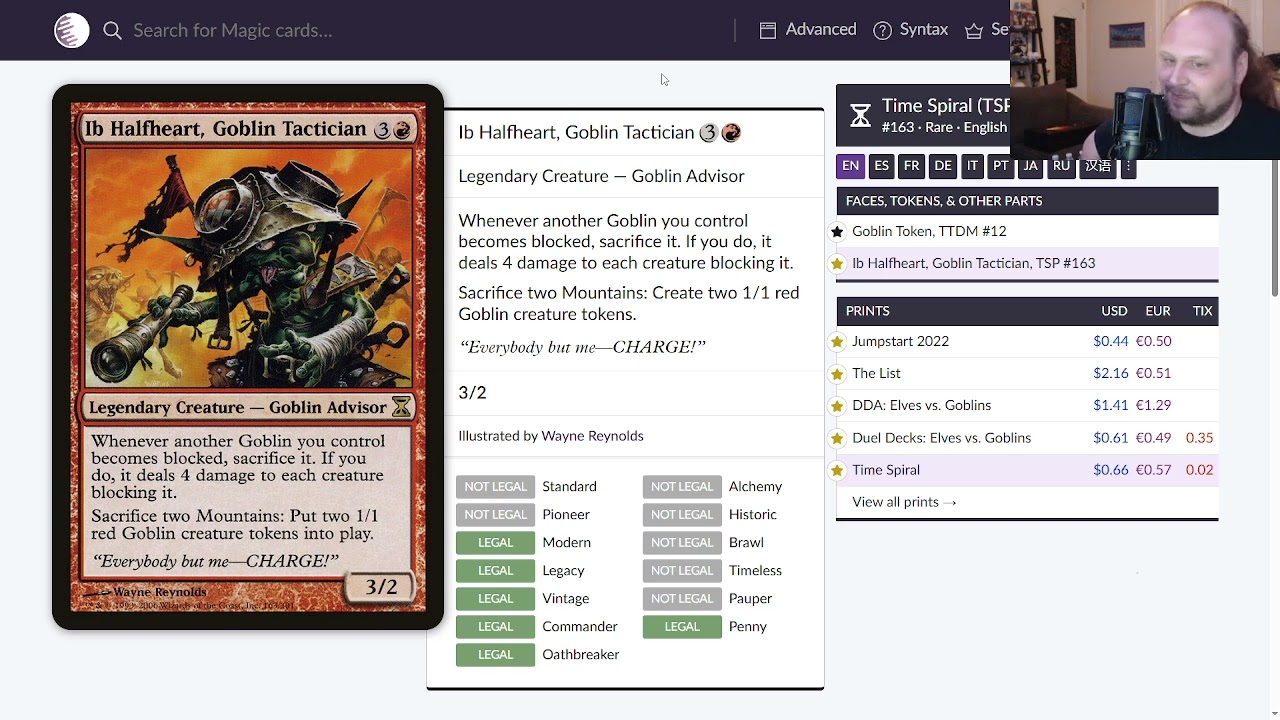1280x720 pixels.
Task: Open illustrator Wayne Reynolds link
Action: pos(592,436)
